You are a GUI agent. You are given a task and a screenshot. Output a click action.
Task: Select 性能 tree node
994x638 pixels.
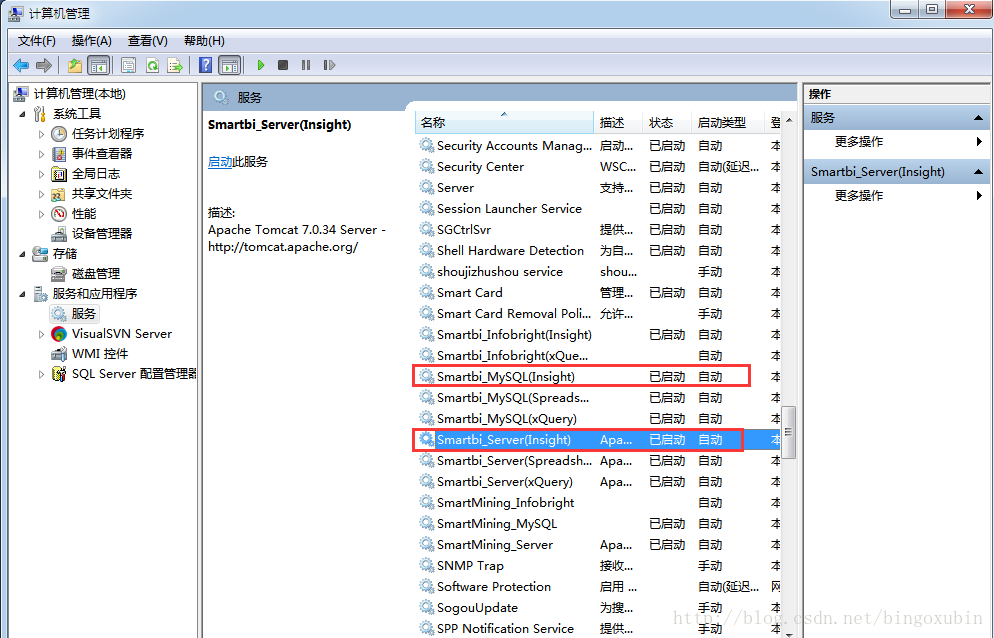[84, 214]
